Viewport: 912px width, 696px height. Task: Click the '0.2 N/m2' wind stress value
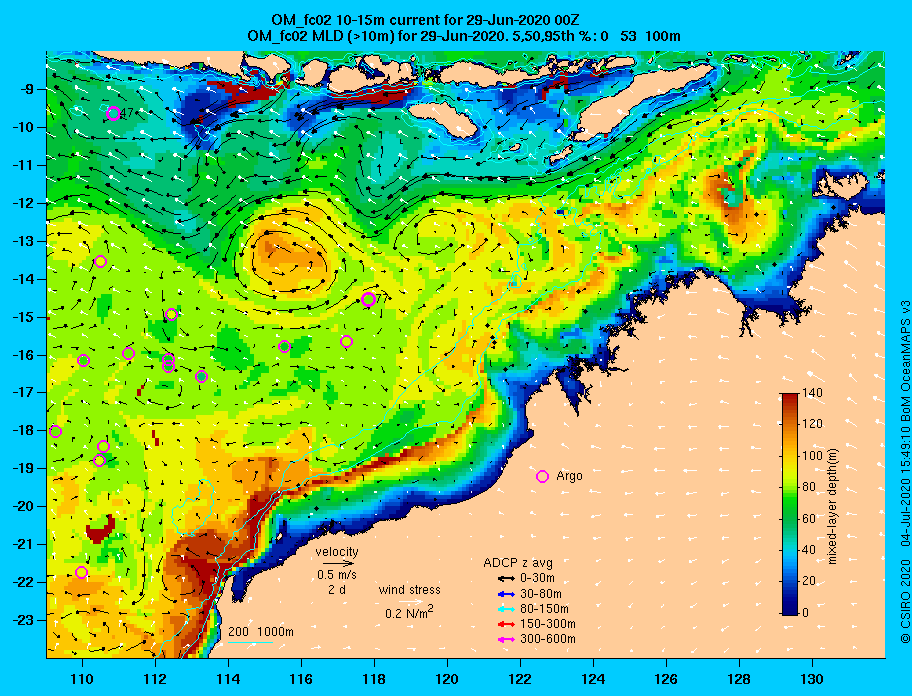(409, 612)
